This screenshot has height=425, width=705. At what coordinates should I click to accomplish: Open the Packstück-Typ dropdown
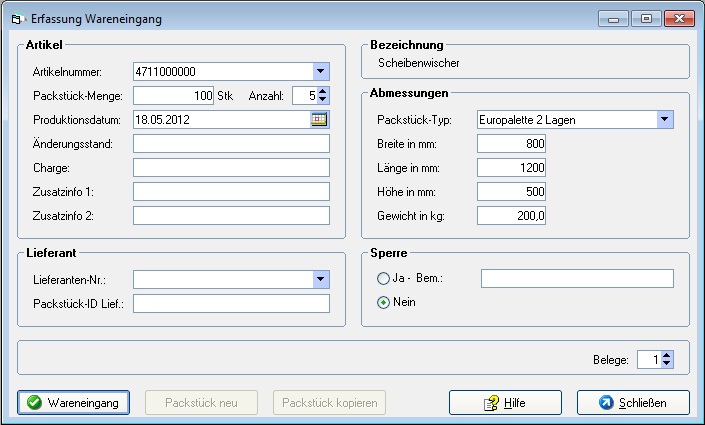pyautogui.click(x=665, y=120)
